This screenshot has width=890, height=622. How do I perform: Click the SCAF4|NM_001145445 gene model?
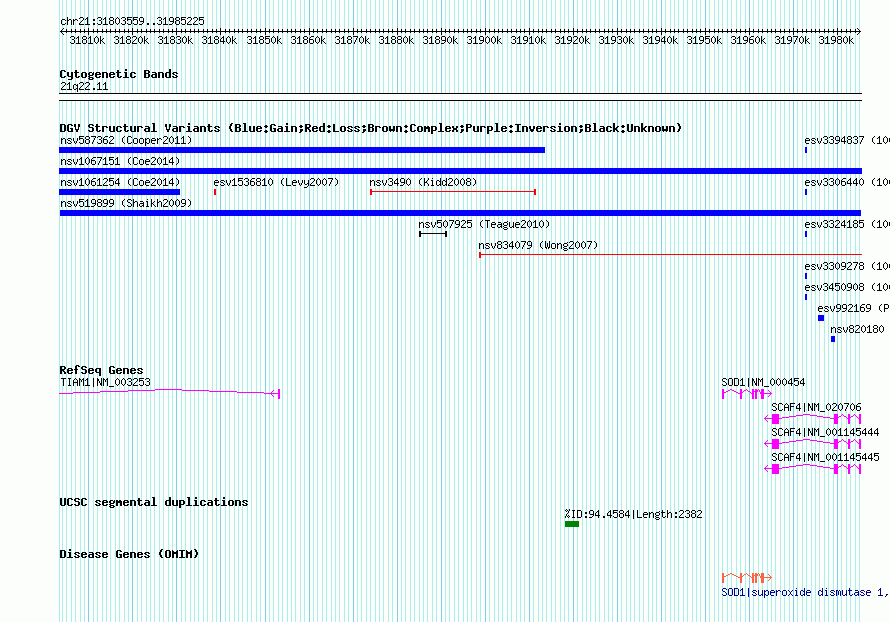(x=813, y=469)
